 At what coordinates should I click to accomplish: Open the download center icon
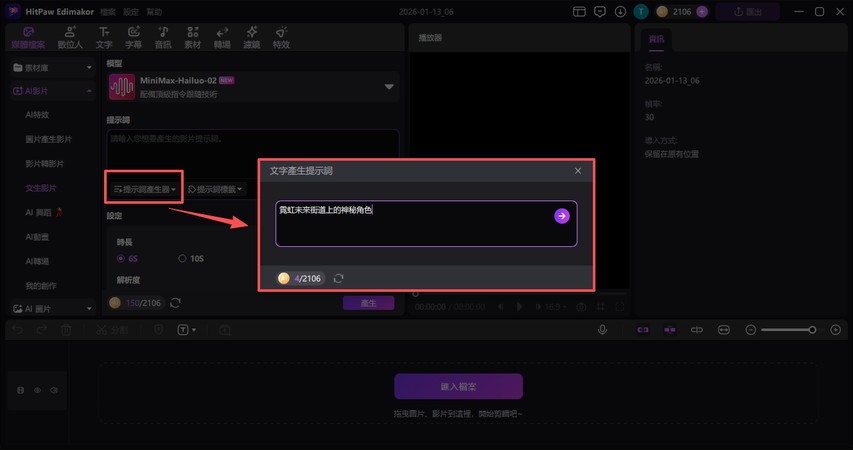(620, 11)
